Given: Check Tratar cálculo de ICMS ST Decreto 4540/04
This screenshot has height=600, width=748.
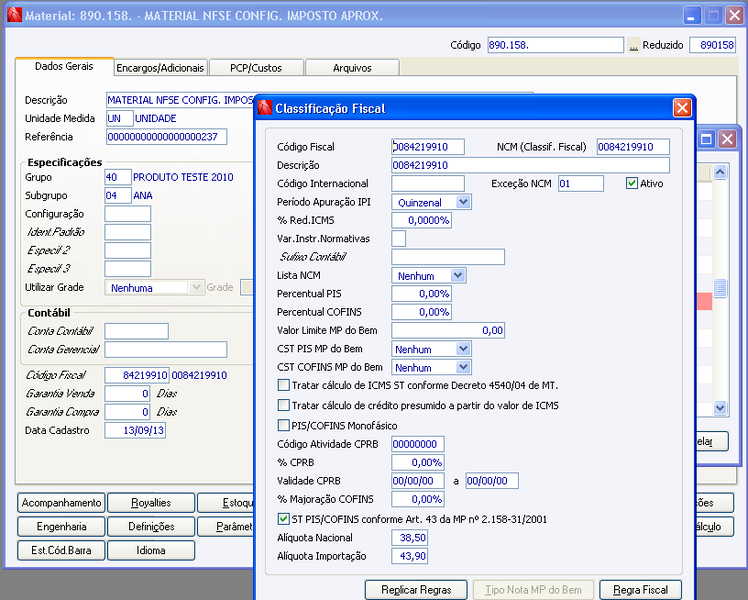Looking at the screenshot, I should (283, 385).
